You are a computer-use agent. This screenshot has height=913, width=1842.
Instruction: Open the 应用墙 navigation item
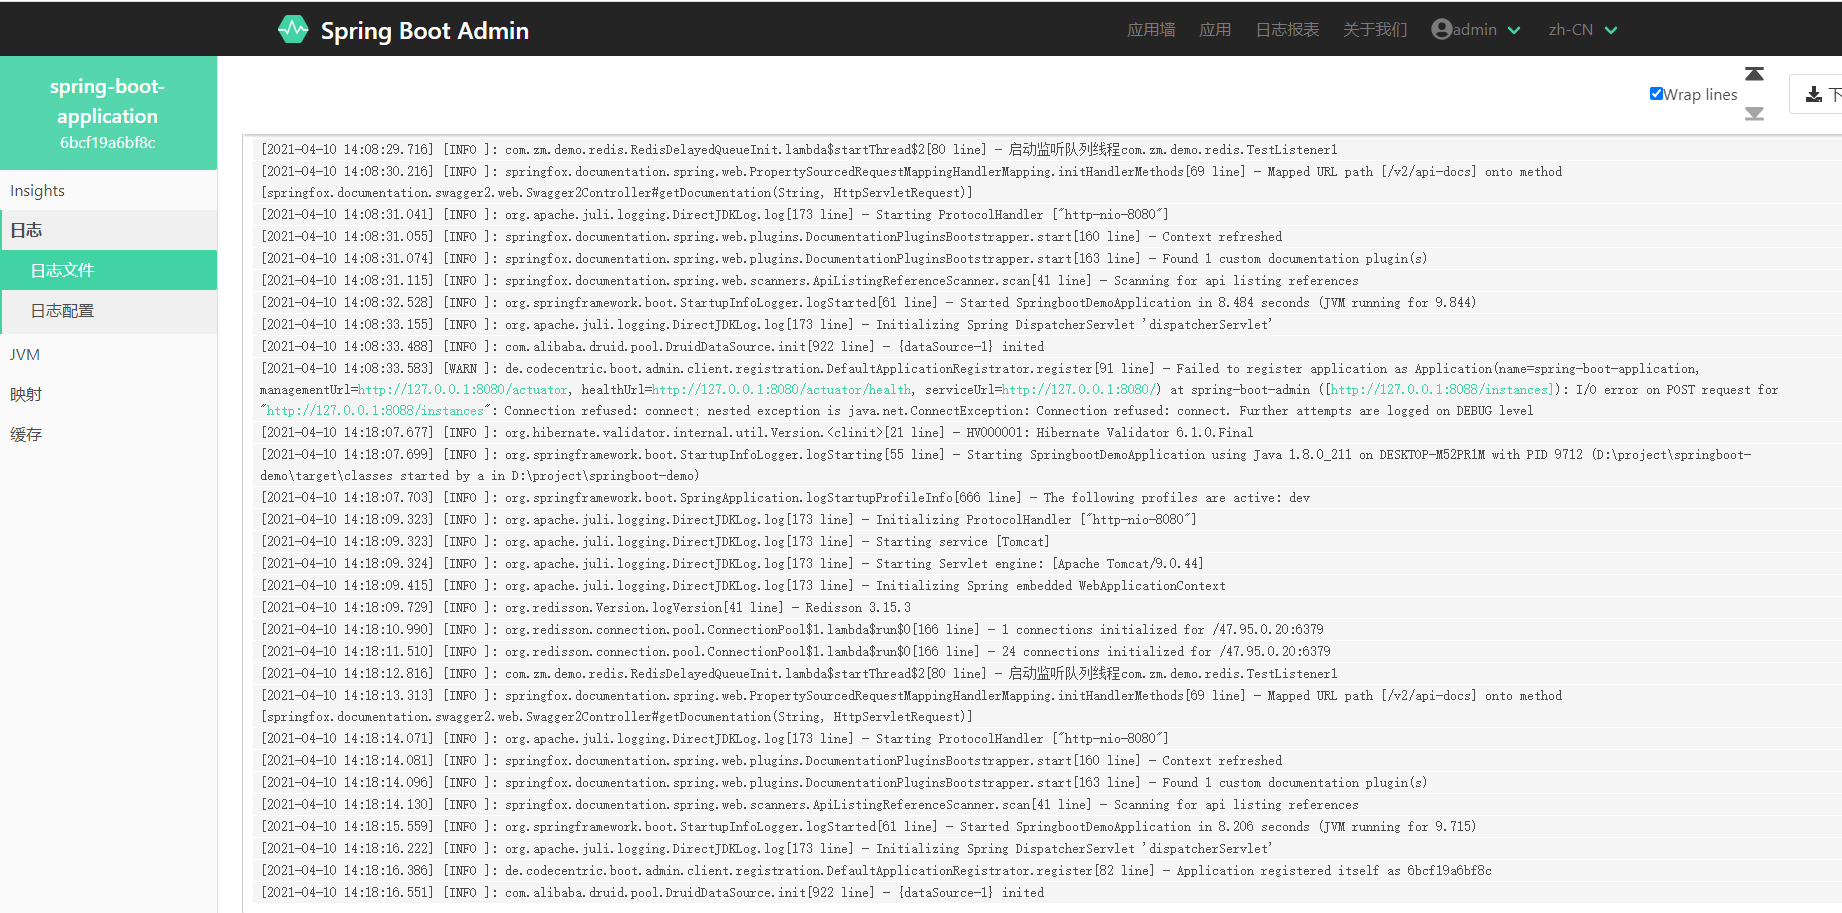1151,29
